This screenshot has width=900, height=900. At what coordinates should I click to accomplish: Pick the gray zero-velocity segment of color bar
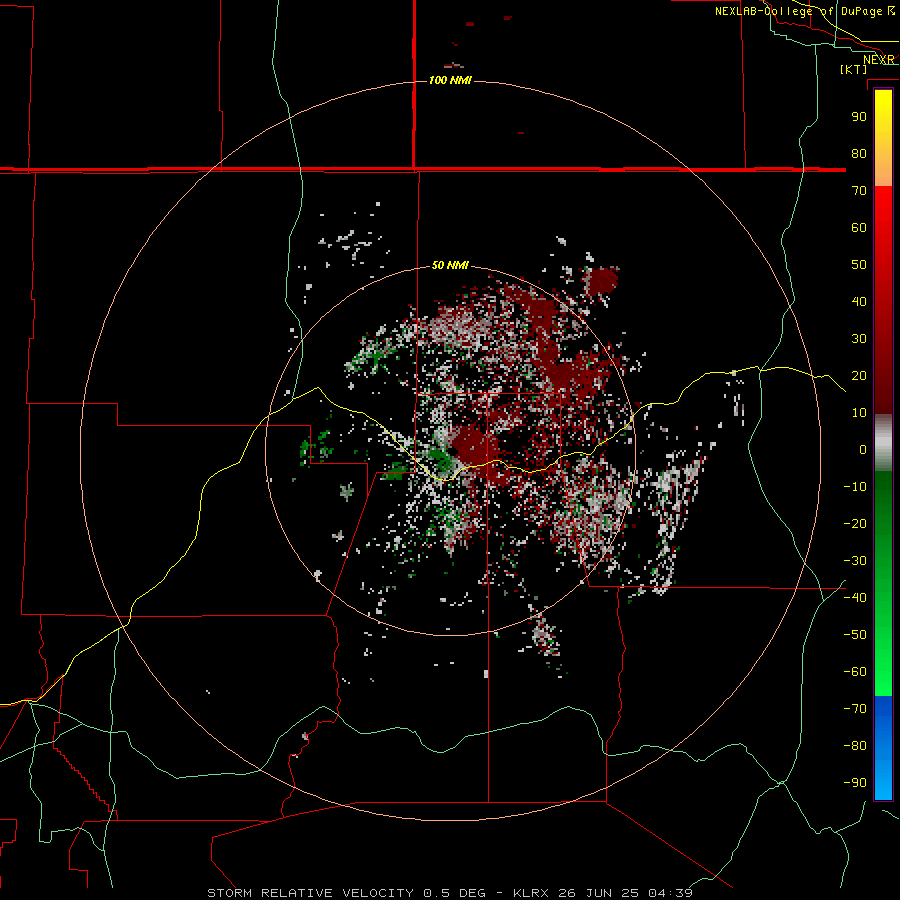click(x=883, y=443)
